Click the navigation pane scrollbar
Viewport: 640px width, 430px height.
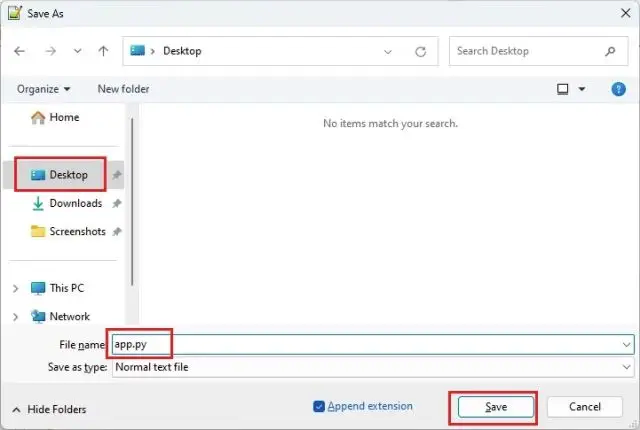click(132, 202)
